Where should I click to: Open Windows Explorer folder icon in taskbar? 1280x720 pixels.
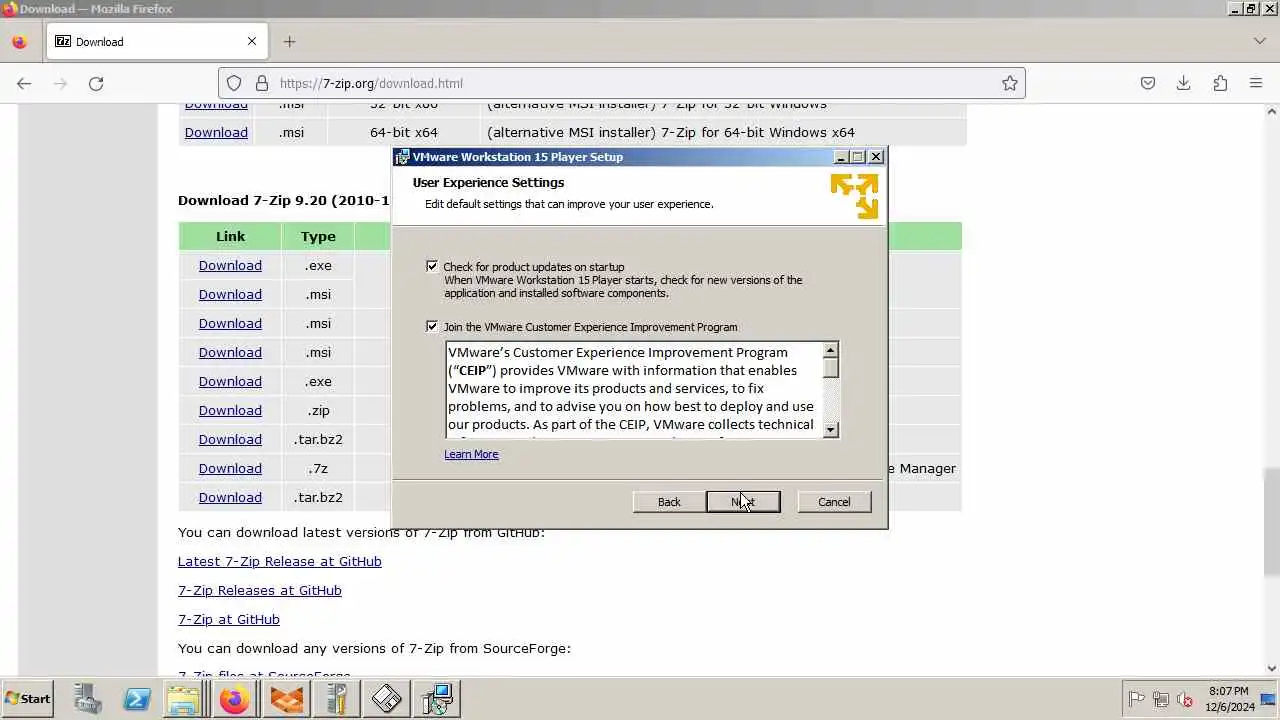pyautogui.click(x=184, y=699)
